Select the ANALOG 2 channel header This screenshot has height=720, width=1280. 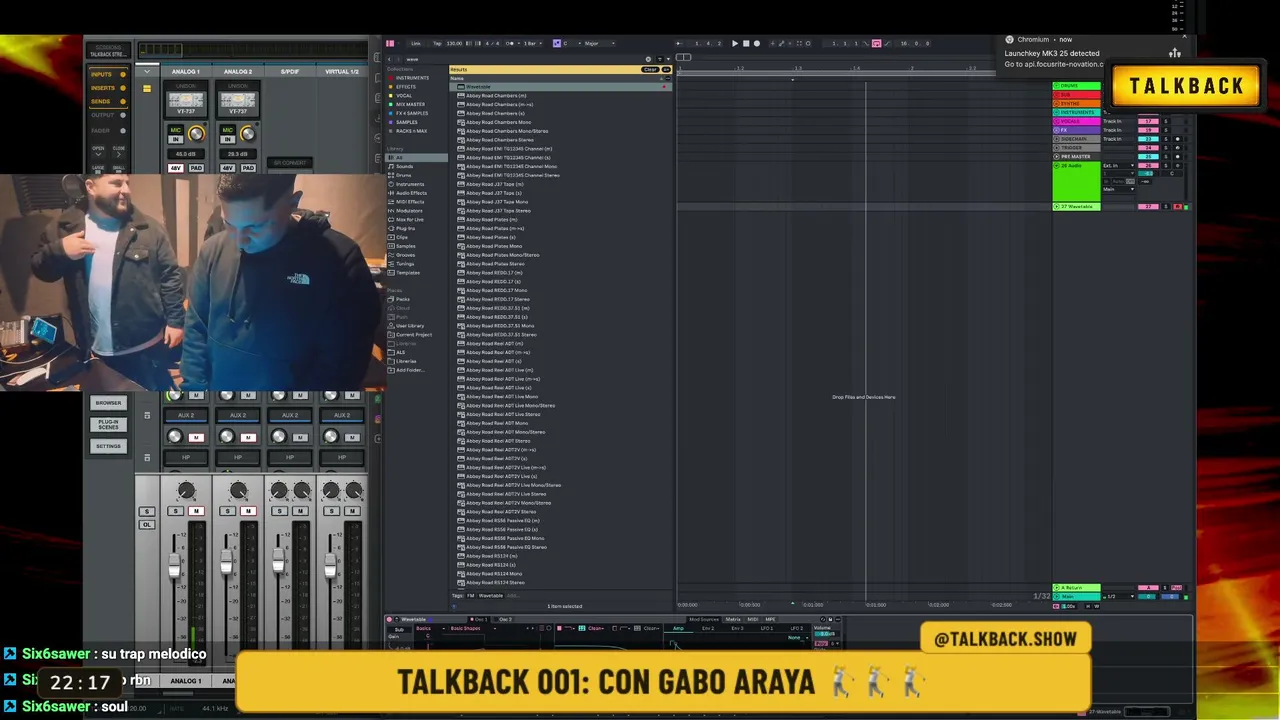238,72
